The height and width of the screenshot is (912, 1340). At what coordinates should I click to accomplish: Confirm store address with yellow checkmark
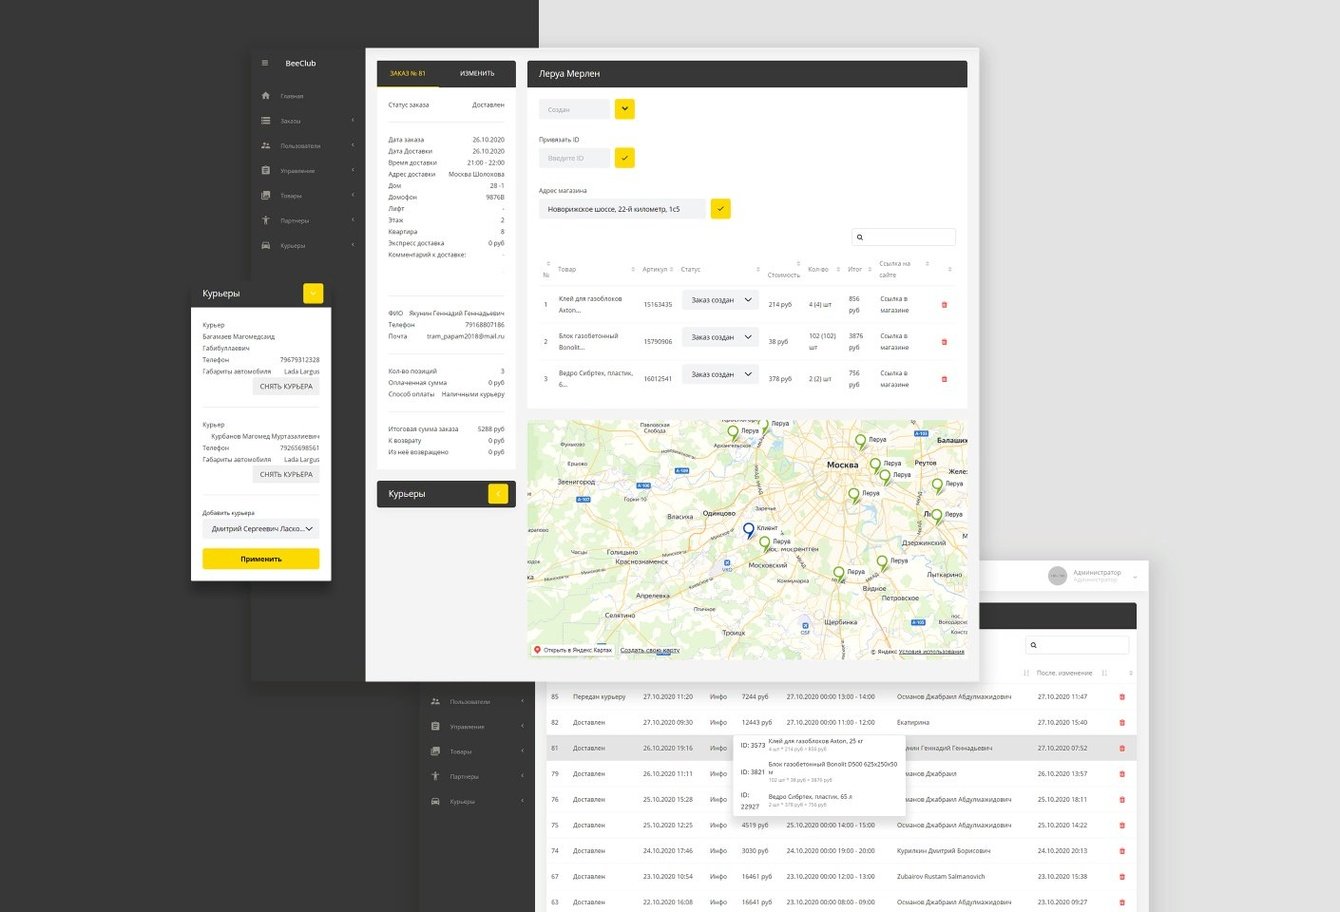[720, 208]
